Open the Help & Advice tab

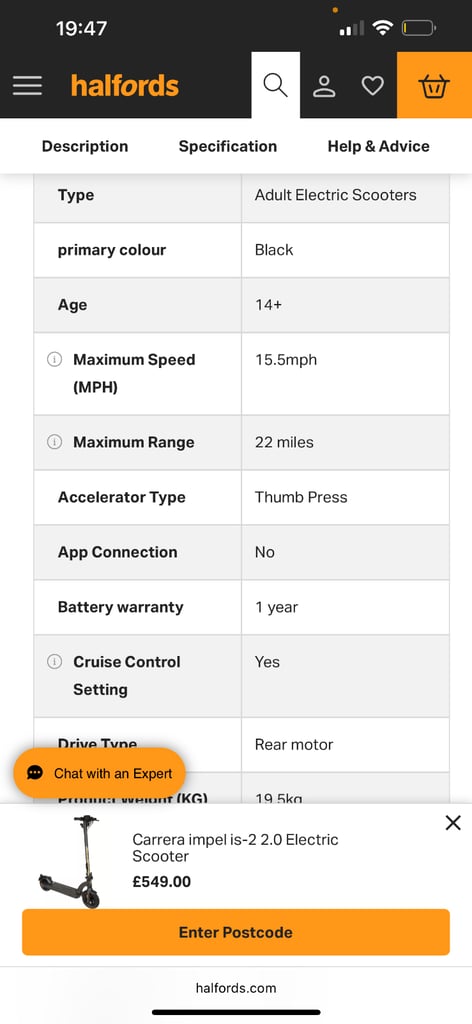[x=379, y=146]
